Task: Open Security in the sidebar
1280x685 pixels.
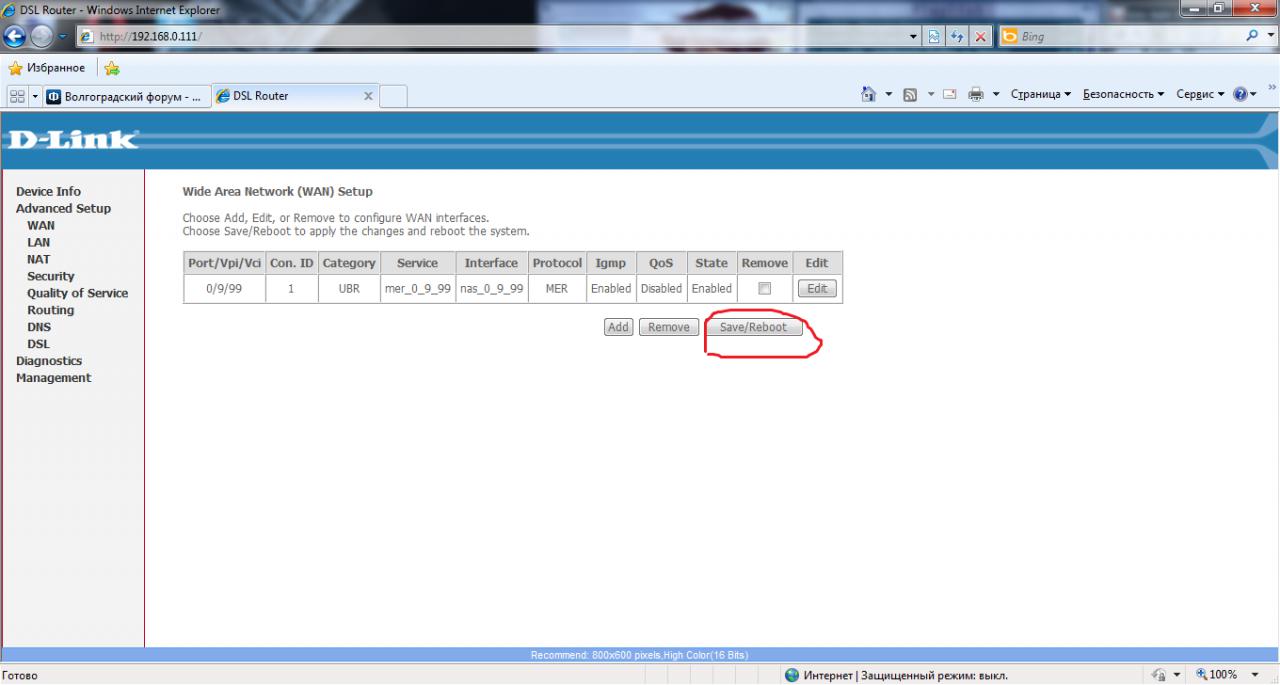Action: 51,276
